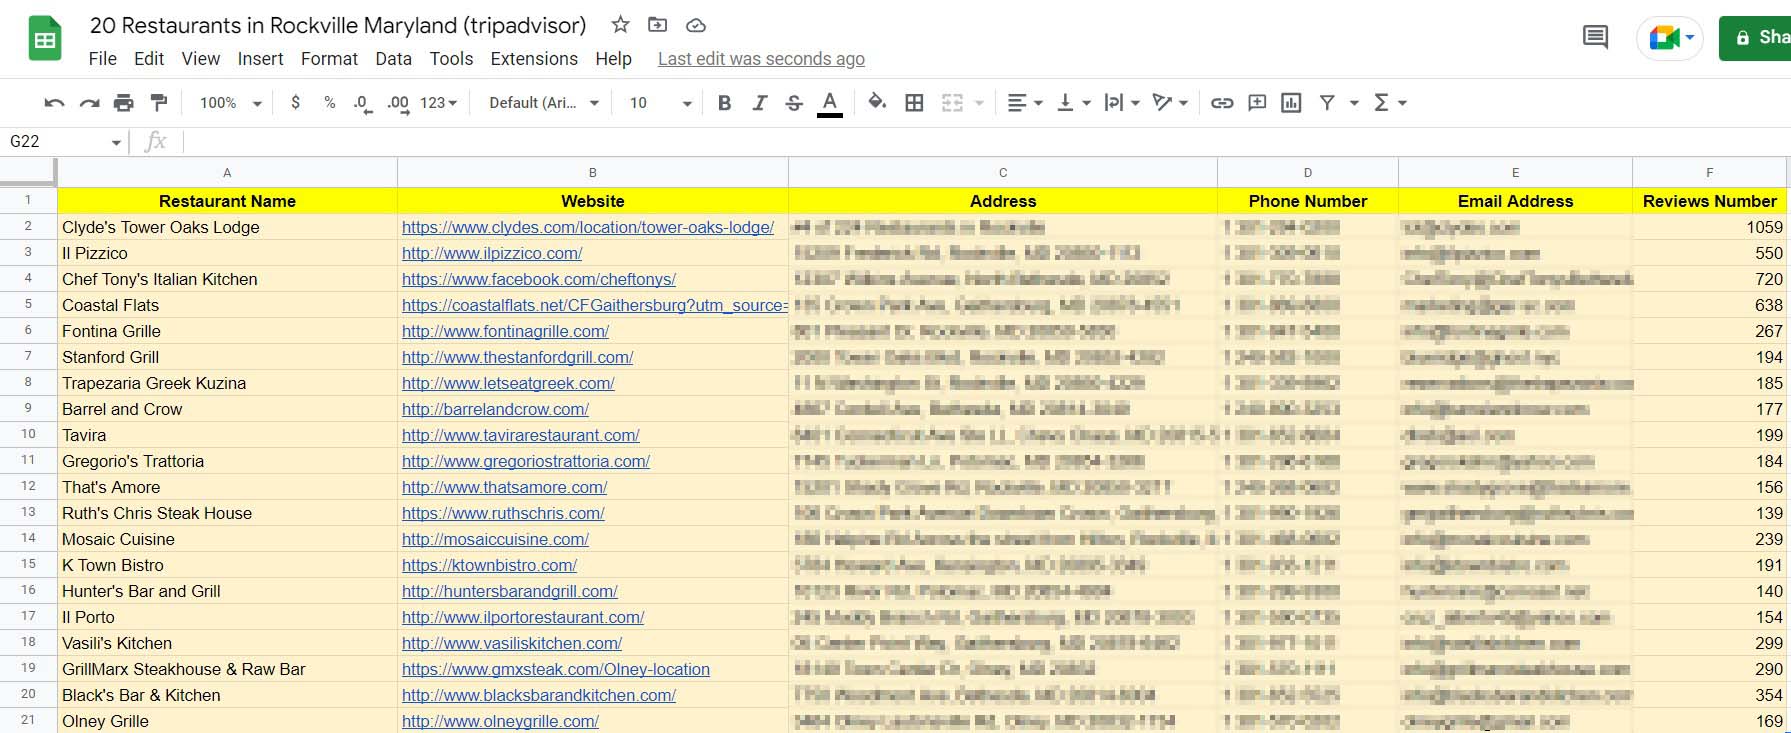Open the Default (Arial) font dropdown
The image size is (1791, 733).
[544, 102]
